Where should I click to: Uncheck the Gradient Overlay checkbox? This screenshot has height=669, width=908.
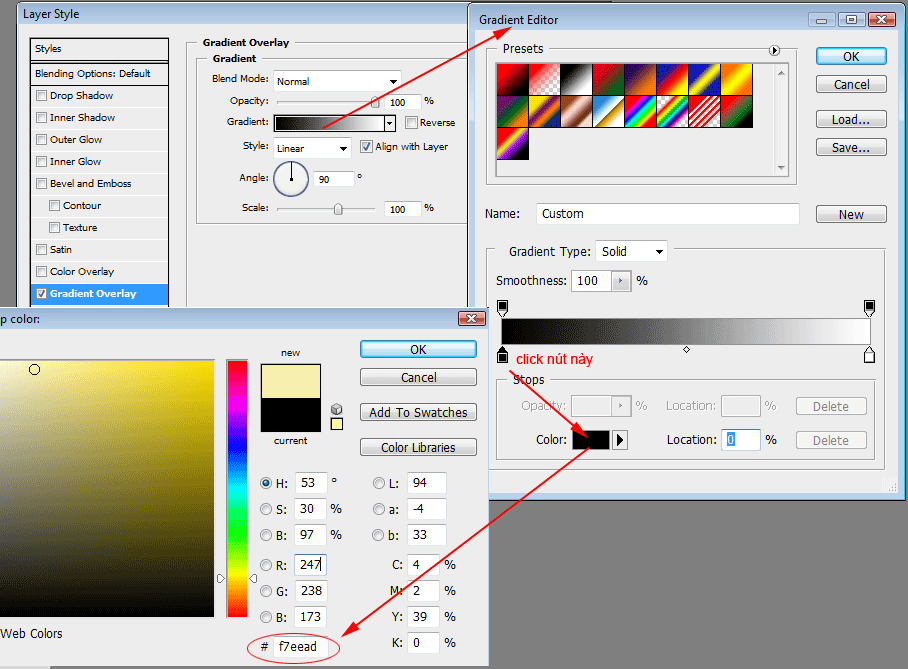(42, 294)
